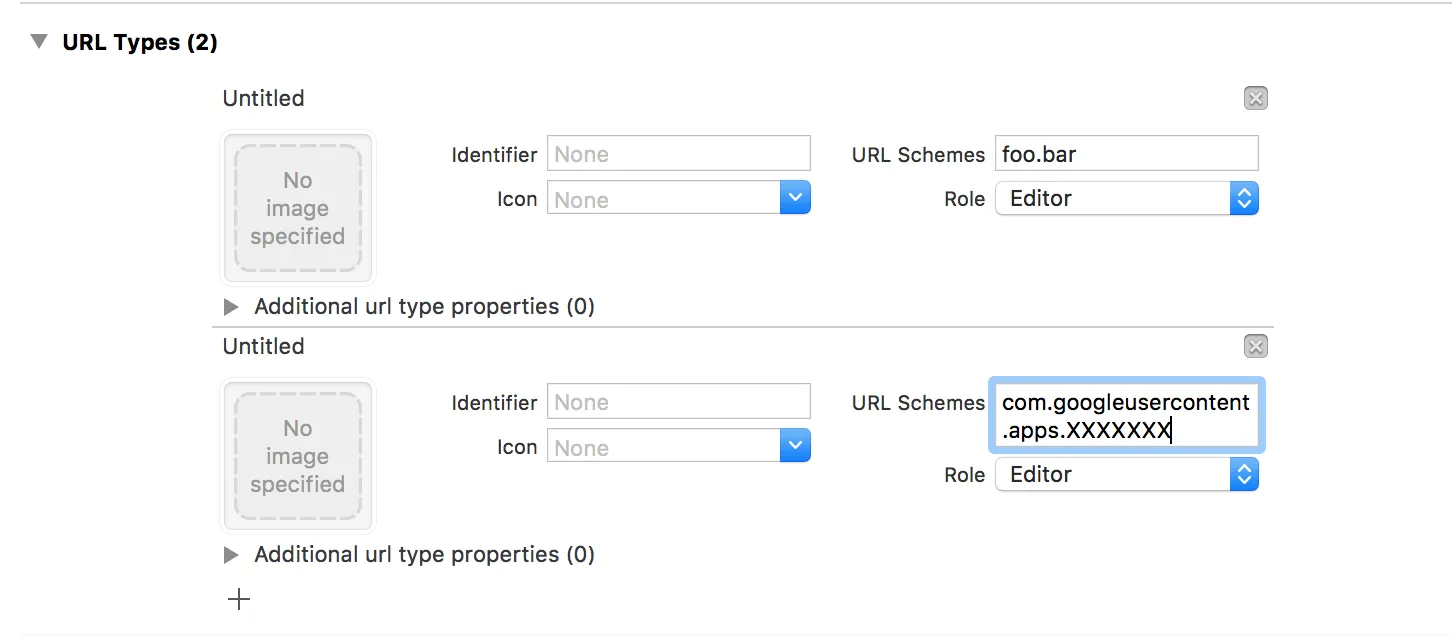This screenshot has width=1452, height=636.
Task: Click the second Icon combo box text area
Action: 663,446
